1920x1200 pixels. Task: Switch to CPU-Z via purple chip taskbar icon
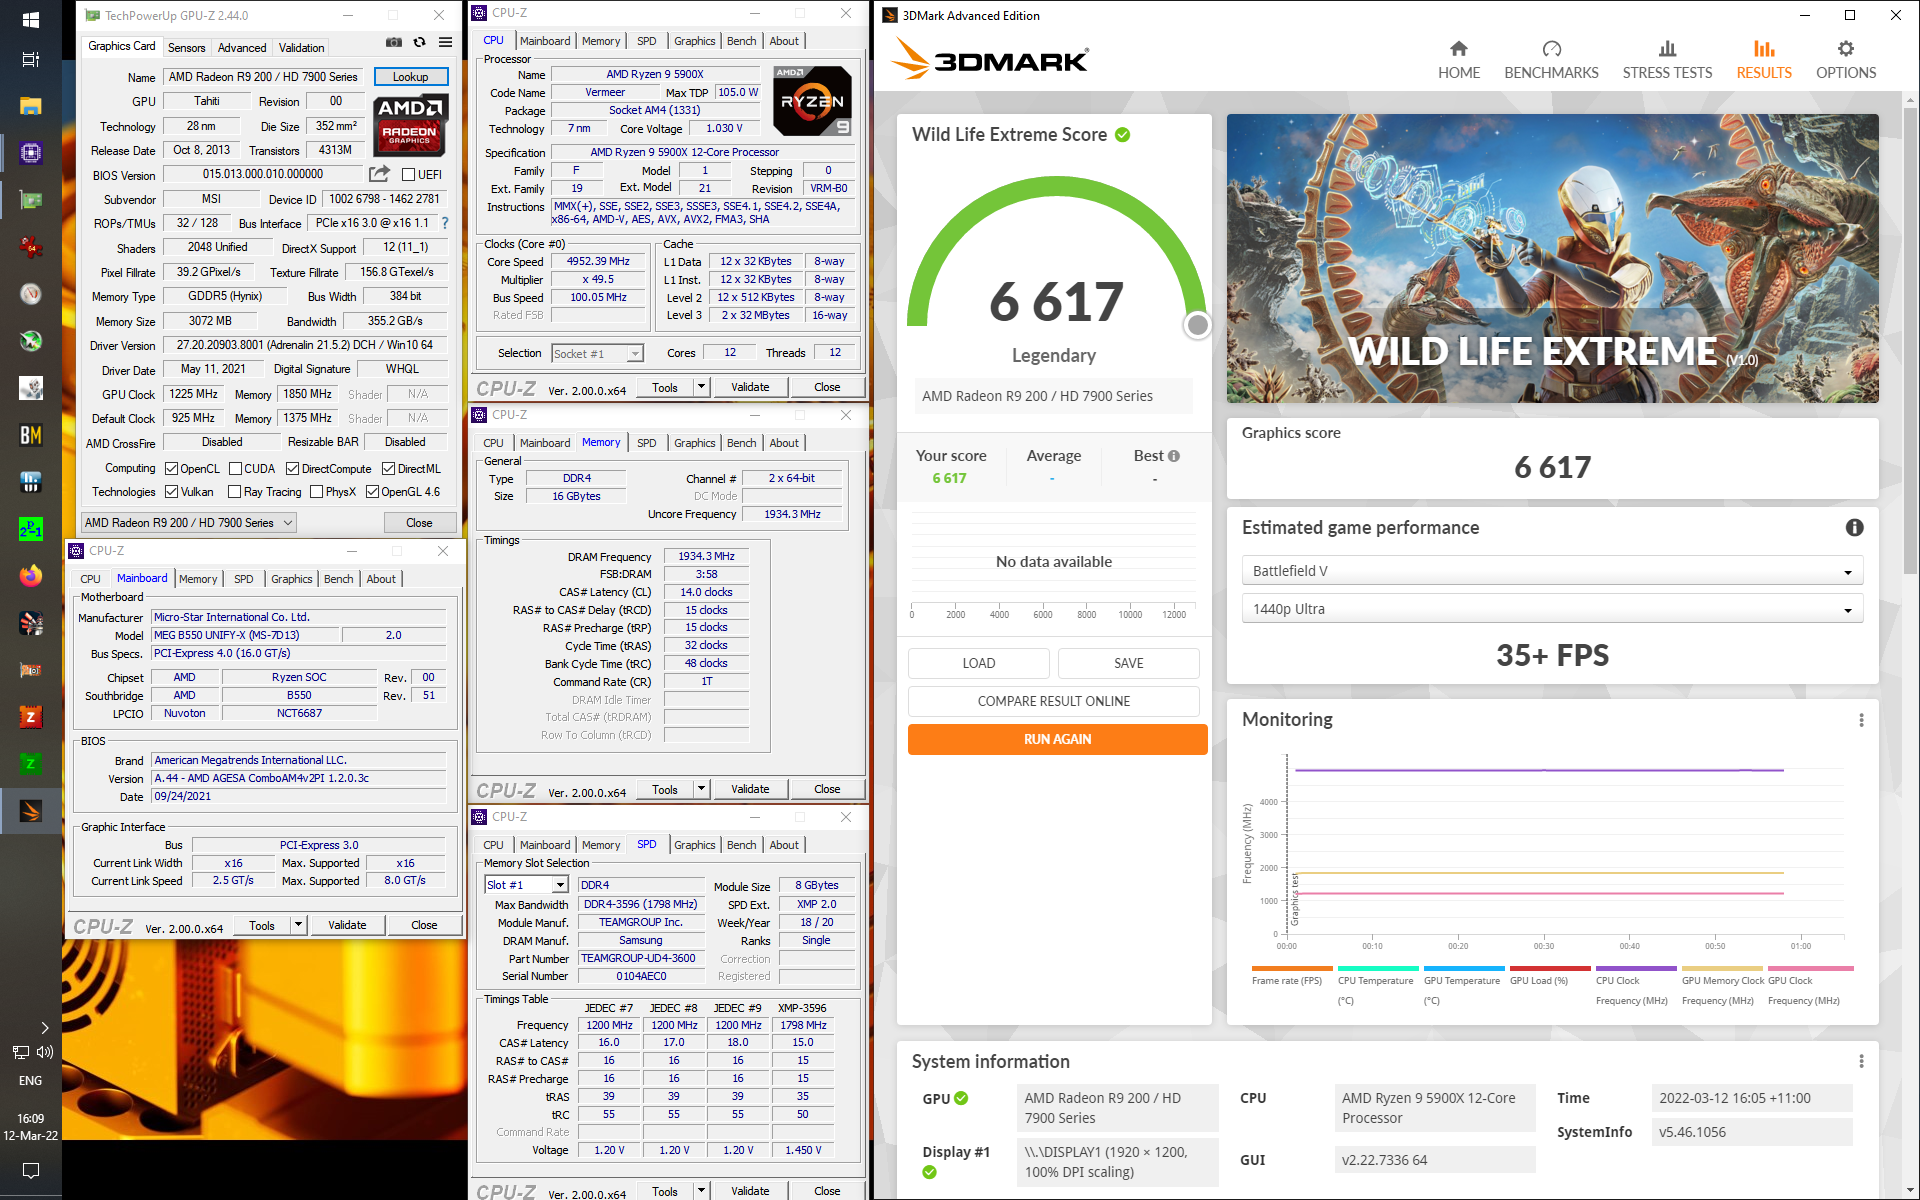click(30, 152)
